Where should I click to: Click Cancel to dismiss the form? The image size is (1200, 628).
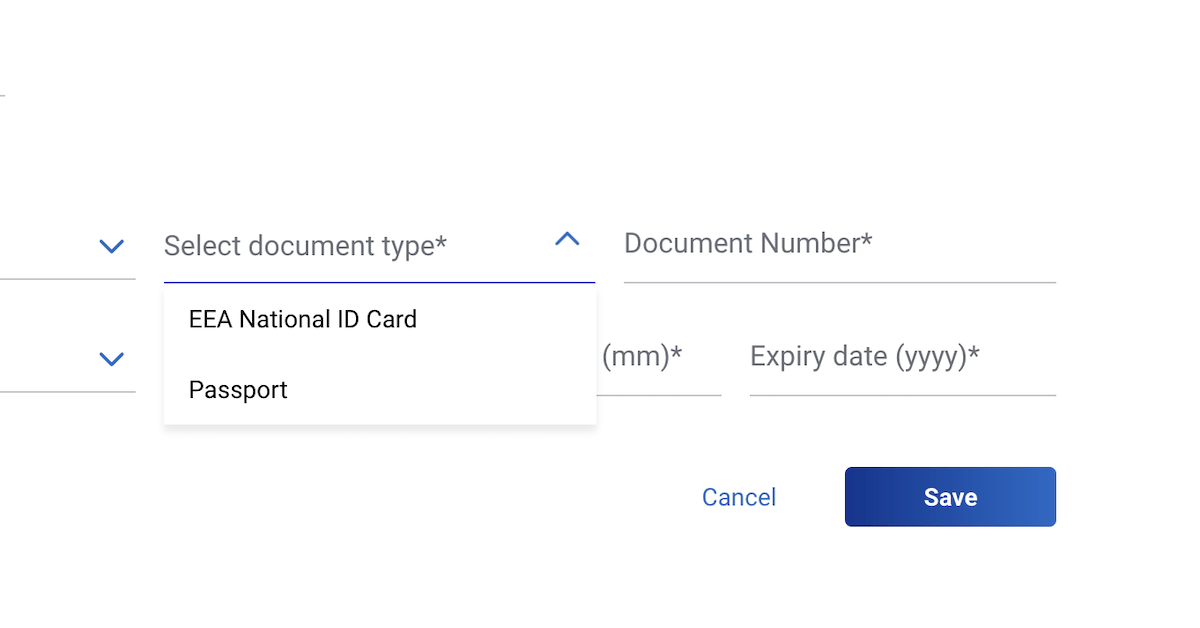coord(738,497)
